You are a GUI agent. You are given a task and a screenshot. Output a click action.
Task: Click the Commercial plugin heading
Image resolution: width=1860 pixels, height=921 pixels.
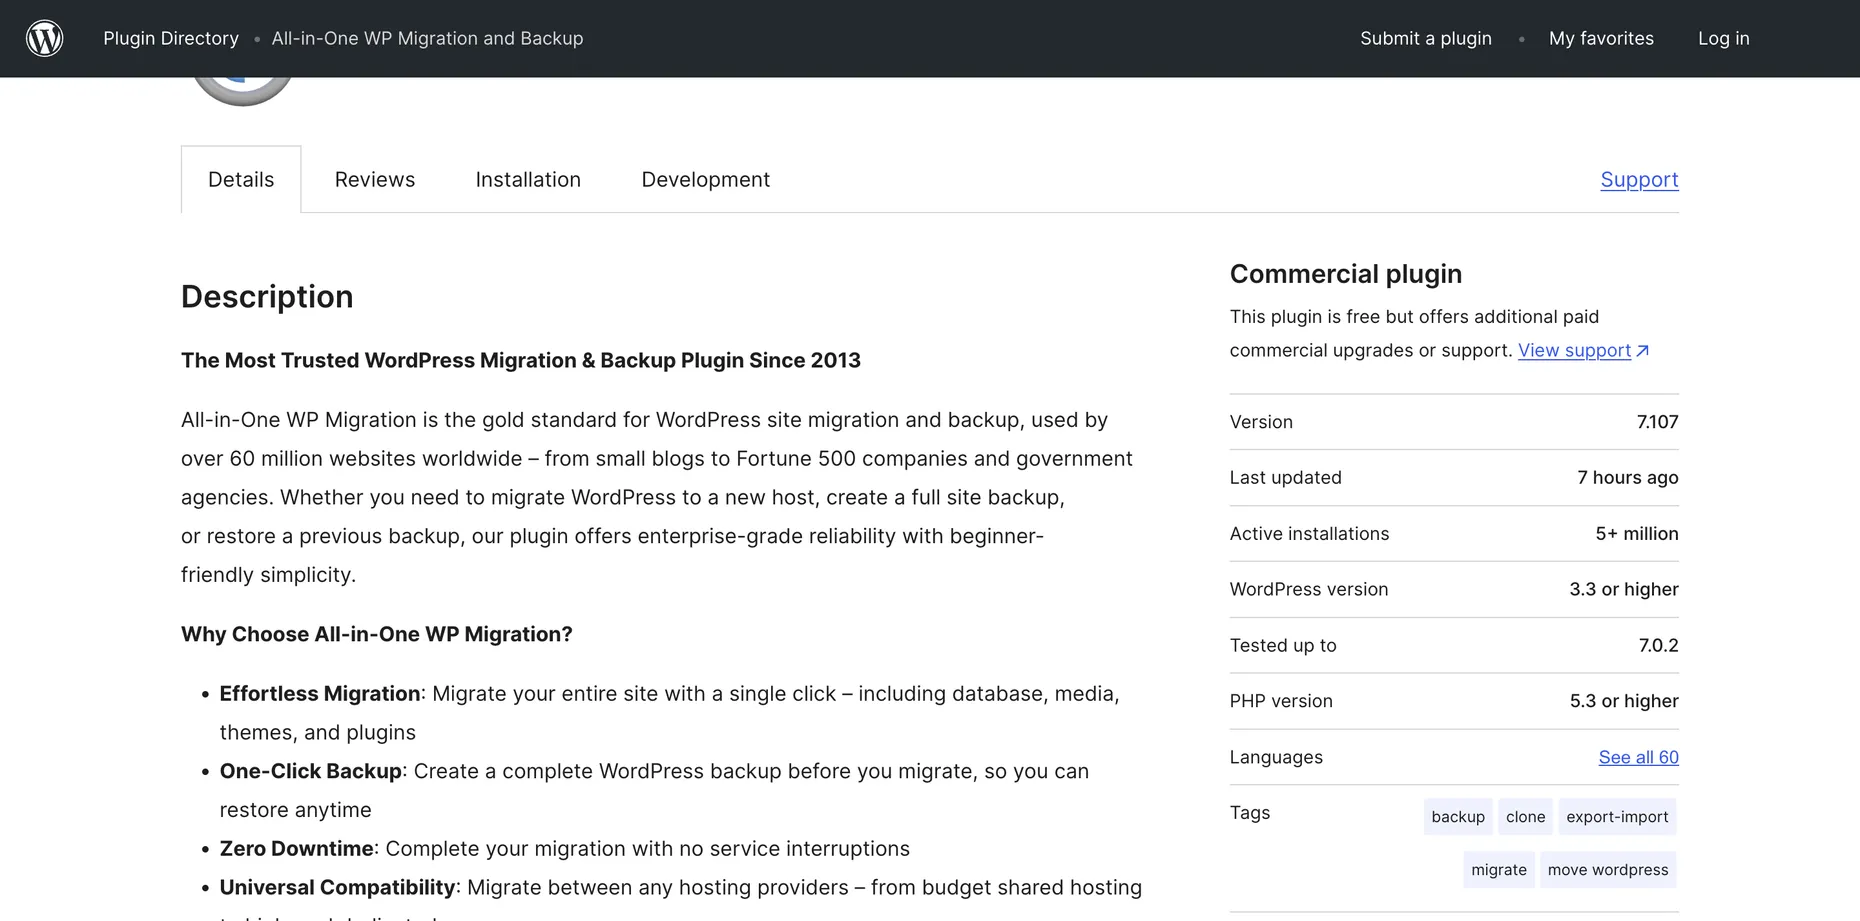(1346, 274)
